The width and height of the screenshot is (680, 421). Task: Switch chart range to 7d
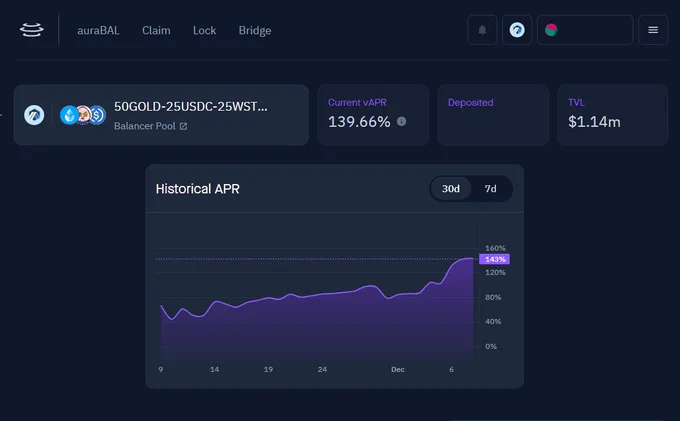[x=490, y=189]
